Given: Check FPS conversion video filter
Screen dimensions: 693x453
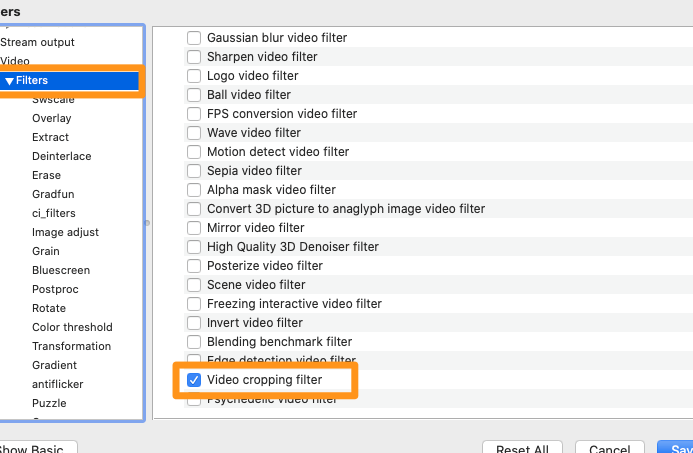Looking at the screenshot, I should (x=194, y=114).
